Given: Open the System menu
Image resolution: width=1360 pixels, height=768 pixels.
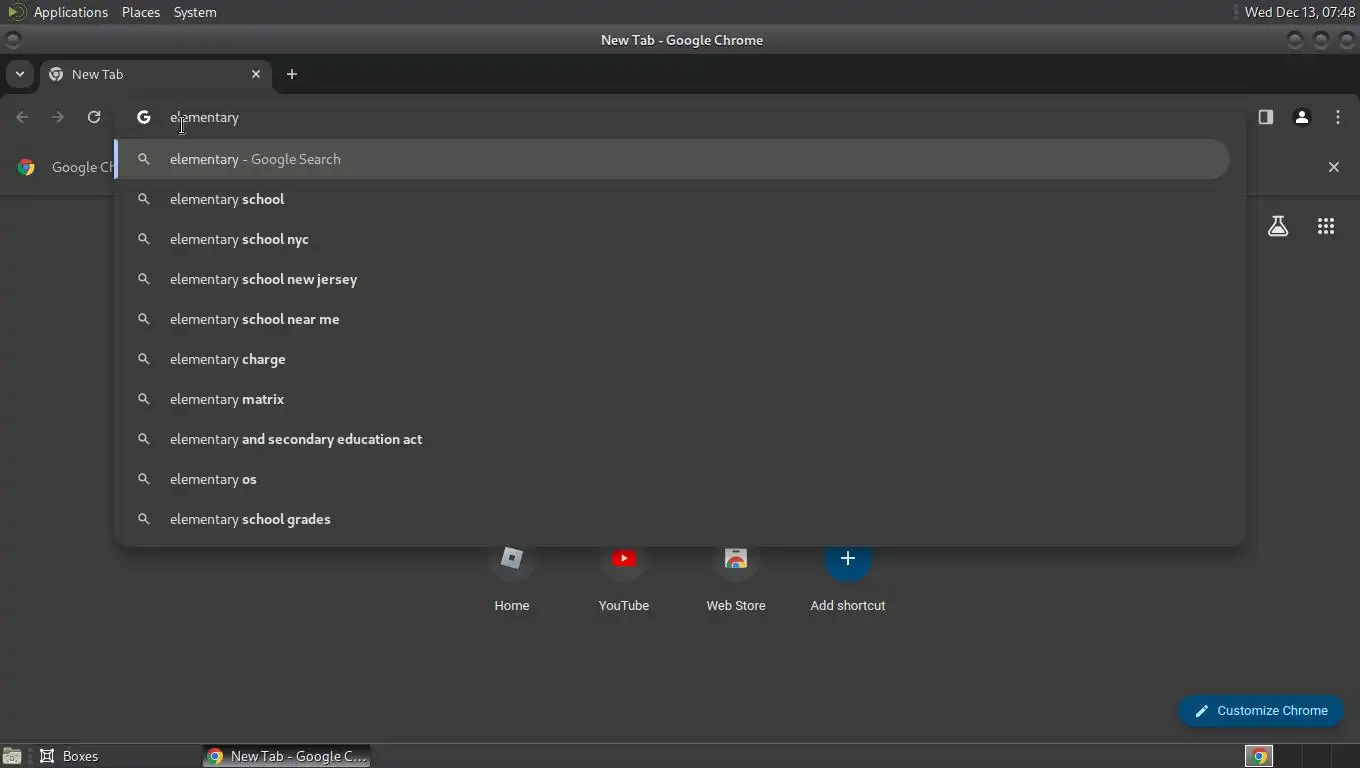Looking at the screenshot, I should click(195, 12).
